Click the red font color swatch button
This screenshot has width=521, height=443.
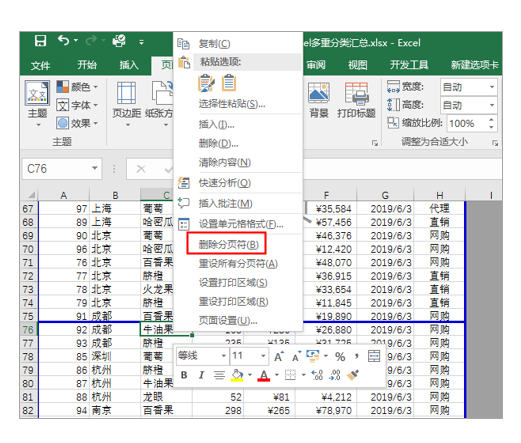point(264,376)
